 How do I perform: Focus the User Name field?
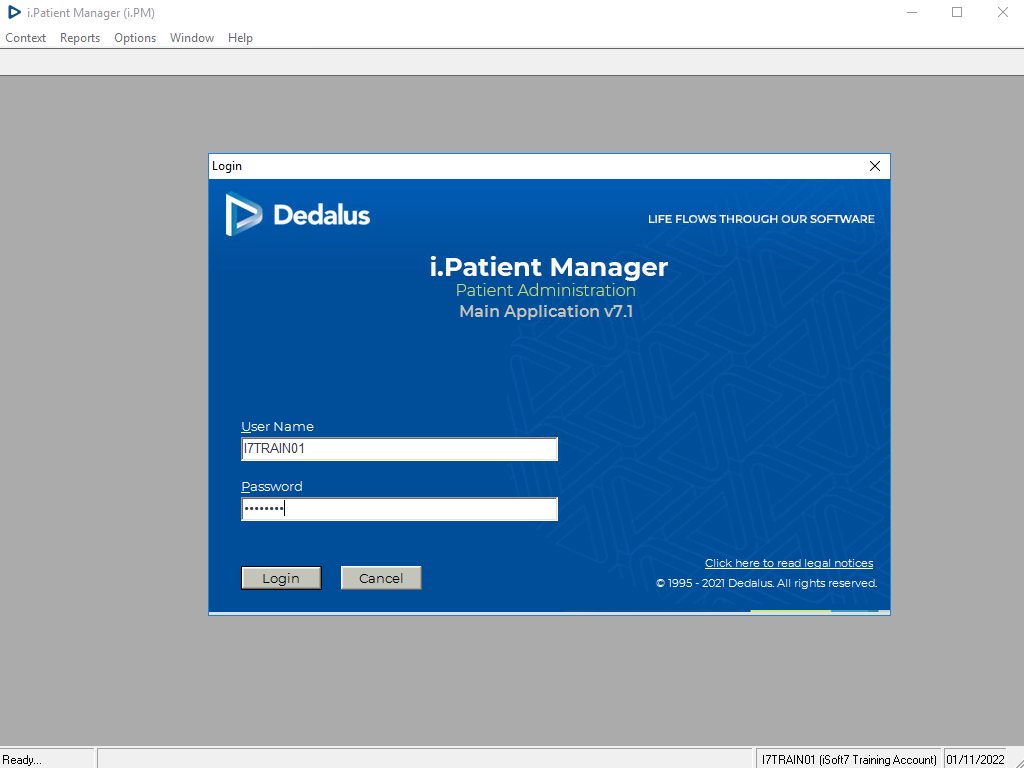pyautogui.click(x=399, y=449)
